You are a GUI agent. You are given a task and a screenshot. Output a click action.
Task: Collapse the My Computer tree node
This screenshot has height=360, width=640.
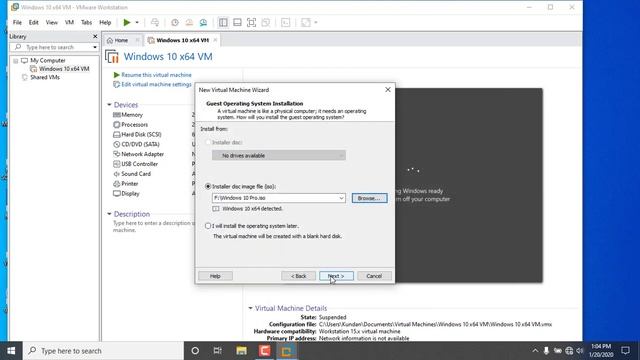point(16,60)
